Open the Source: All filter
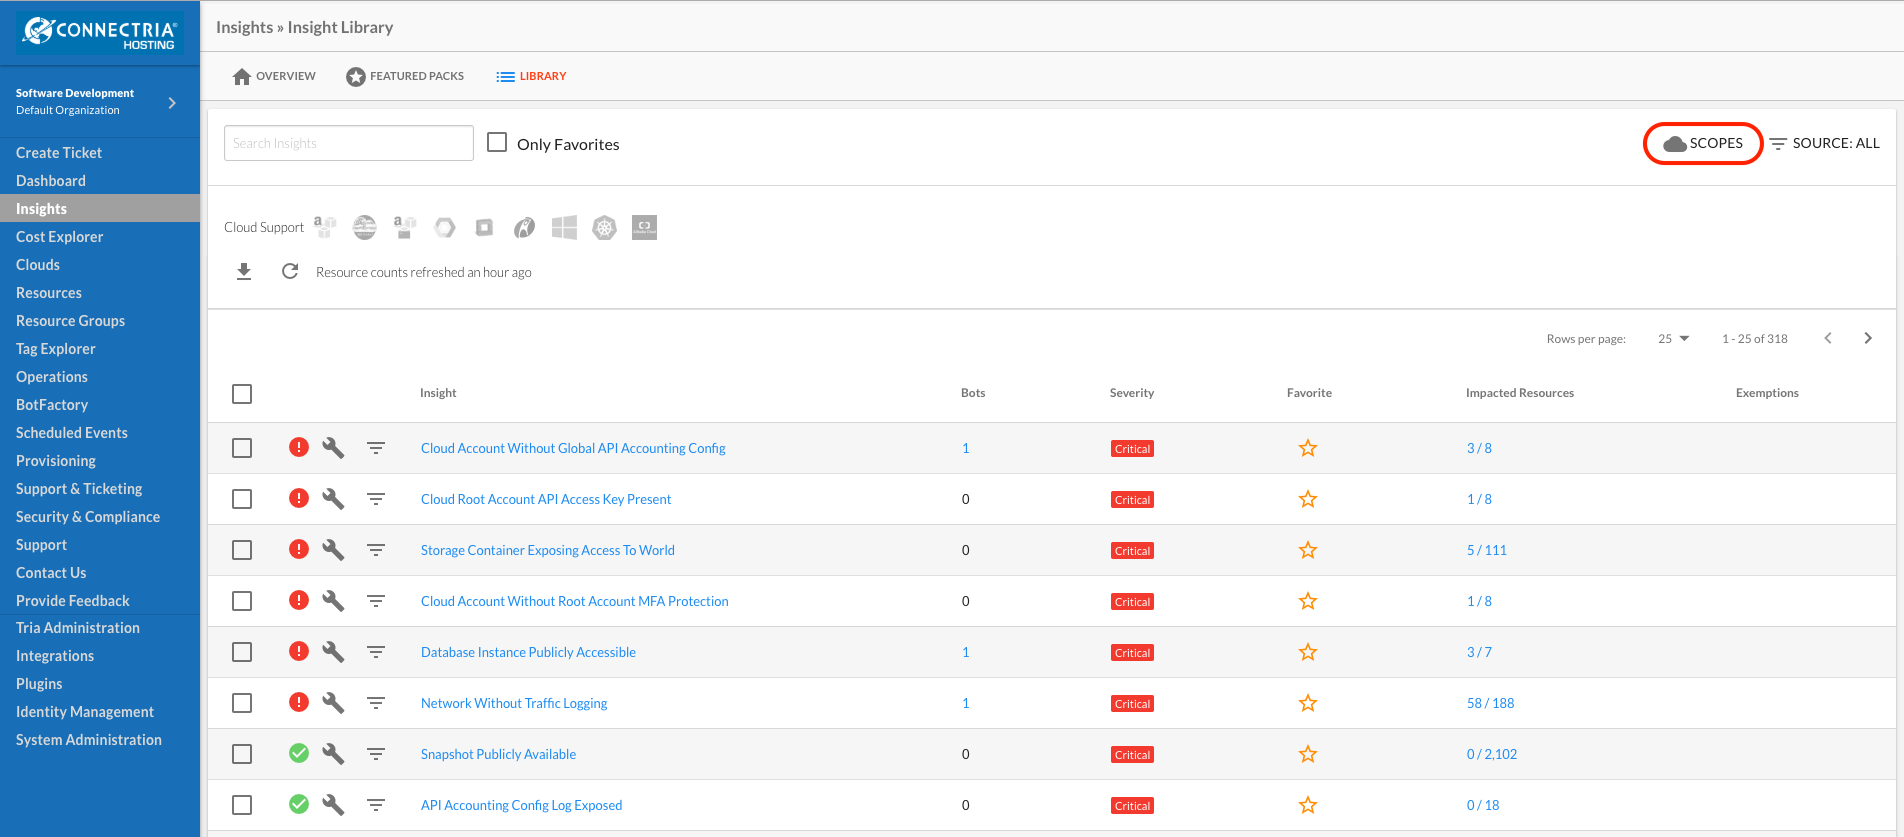This screenshot has width=1904, height=837. [1825, 143]
